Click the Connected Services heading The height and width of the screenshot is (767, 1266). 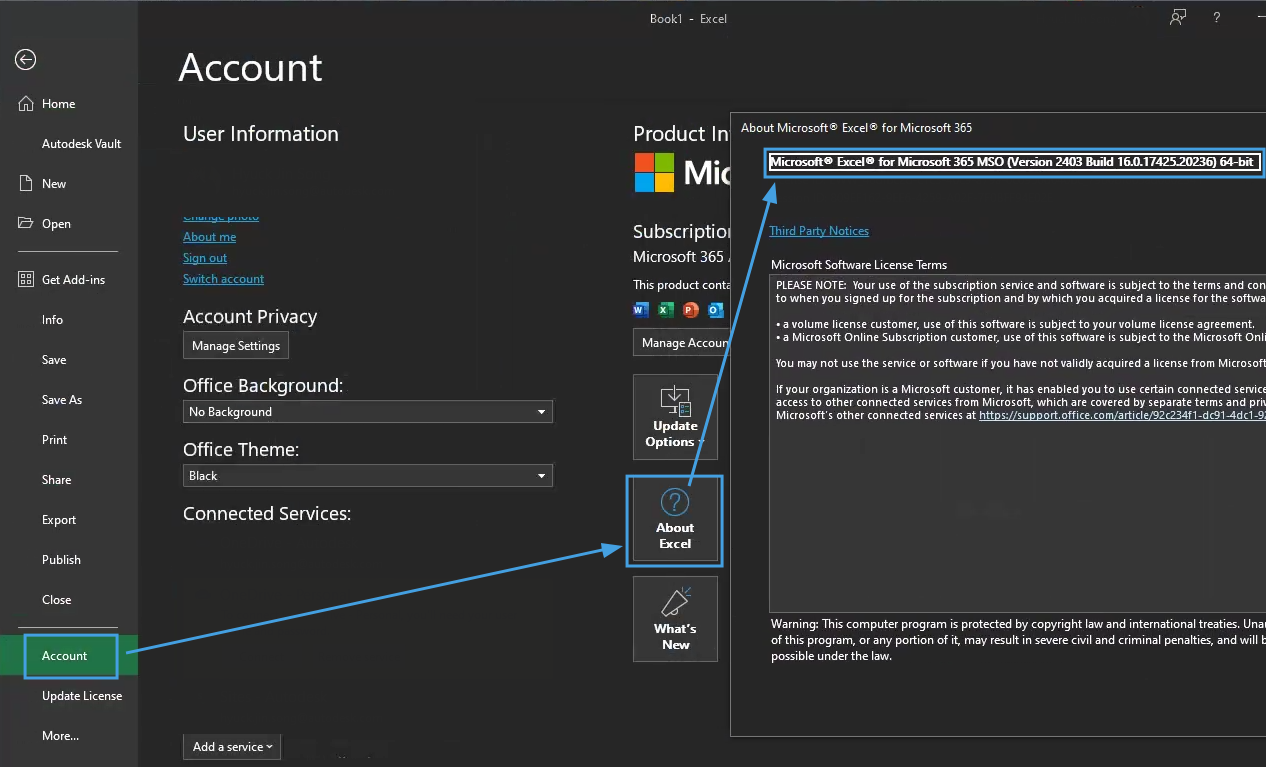pyautogui.click(x=267, y=514)
